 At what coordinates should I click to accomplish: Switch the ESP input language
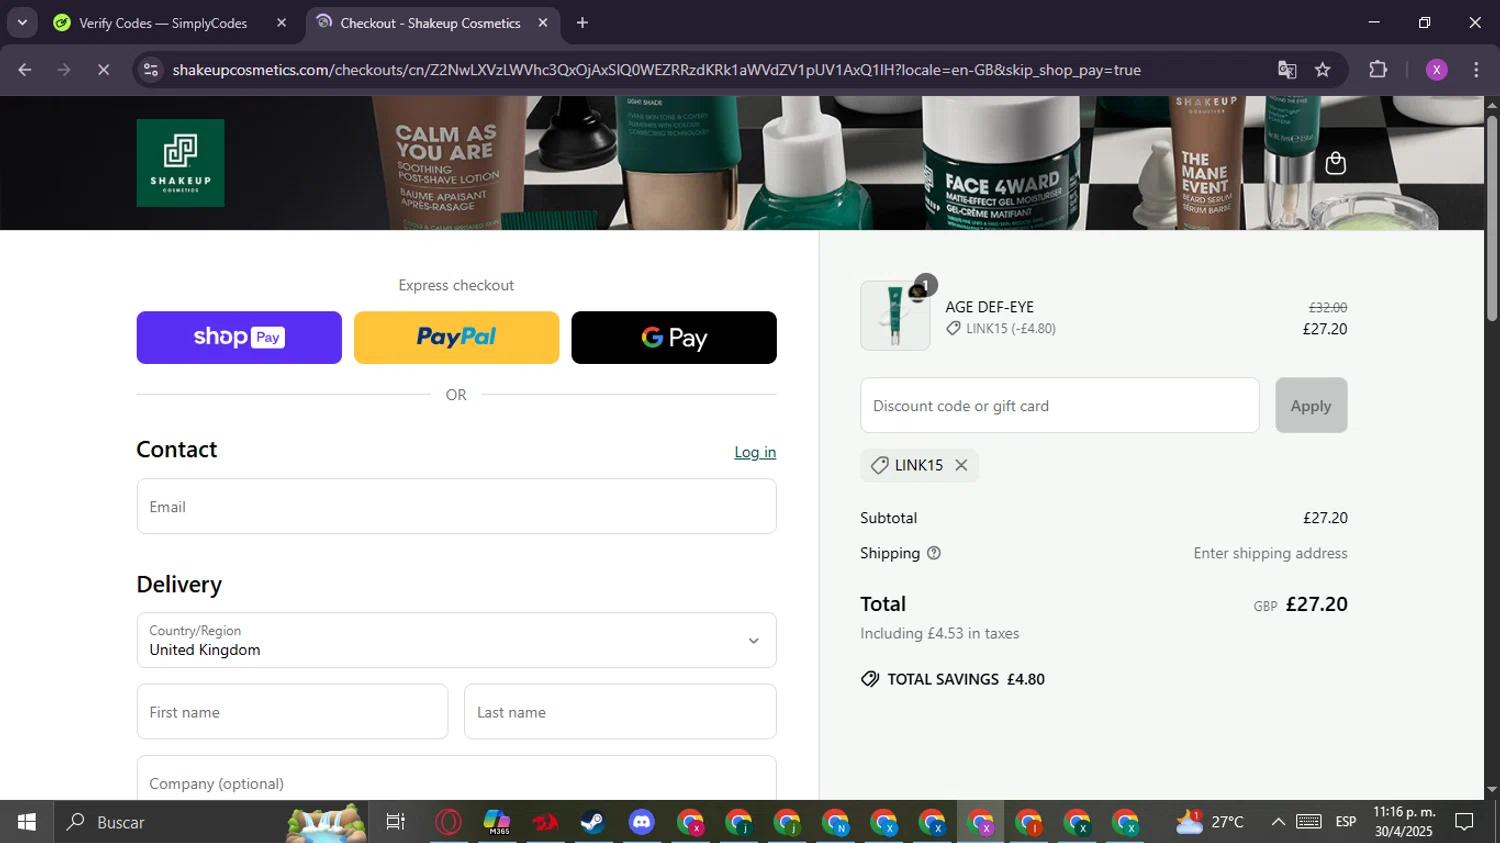pos(1346,822)
